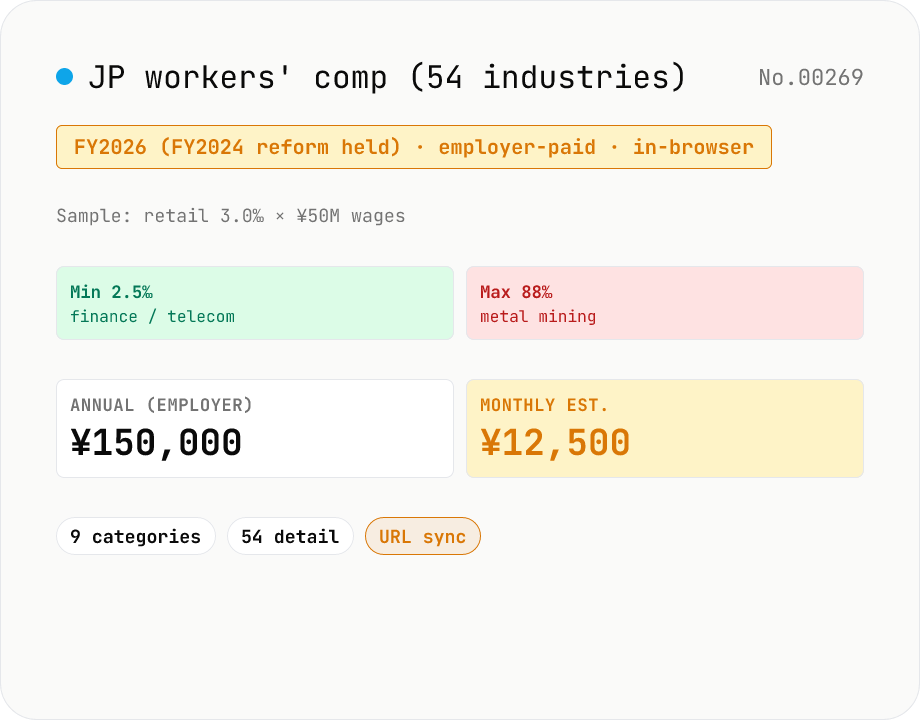Image resolution: width=920 pixels, height=720 pixels.
Task: Open the 54 detail pill
Action: coord(290,536)
